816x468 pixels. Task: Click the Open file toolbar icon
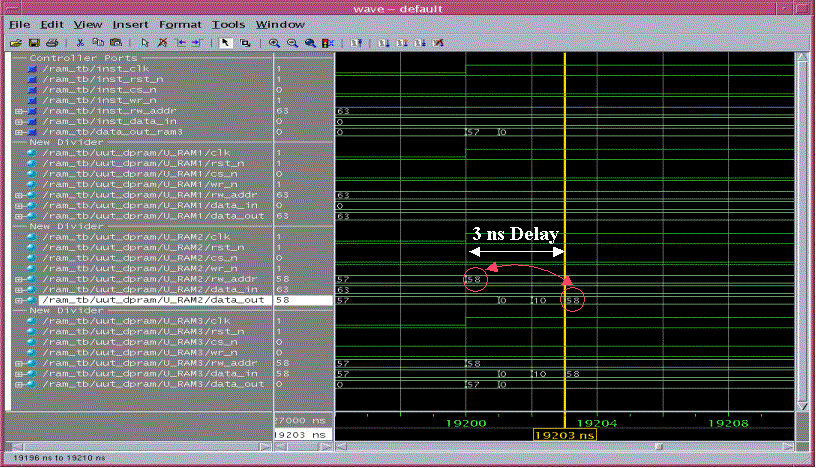coord(15,43)
